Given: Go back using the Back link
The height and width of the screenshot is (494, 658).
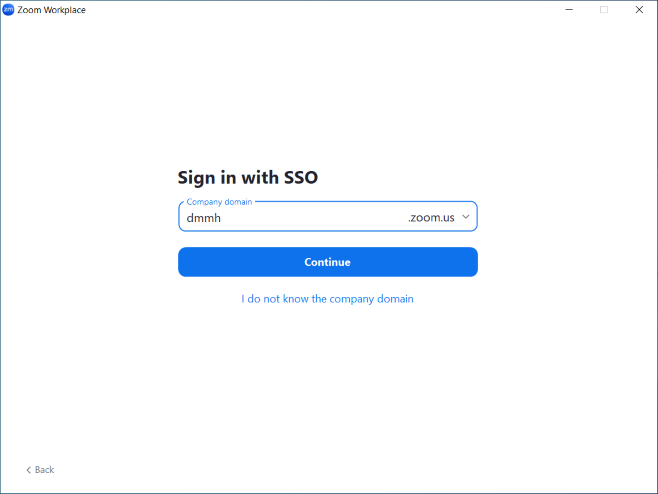Looking at the screenshot, I should (40, 470).
